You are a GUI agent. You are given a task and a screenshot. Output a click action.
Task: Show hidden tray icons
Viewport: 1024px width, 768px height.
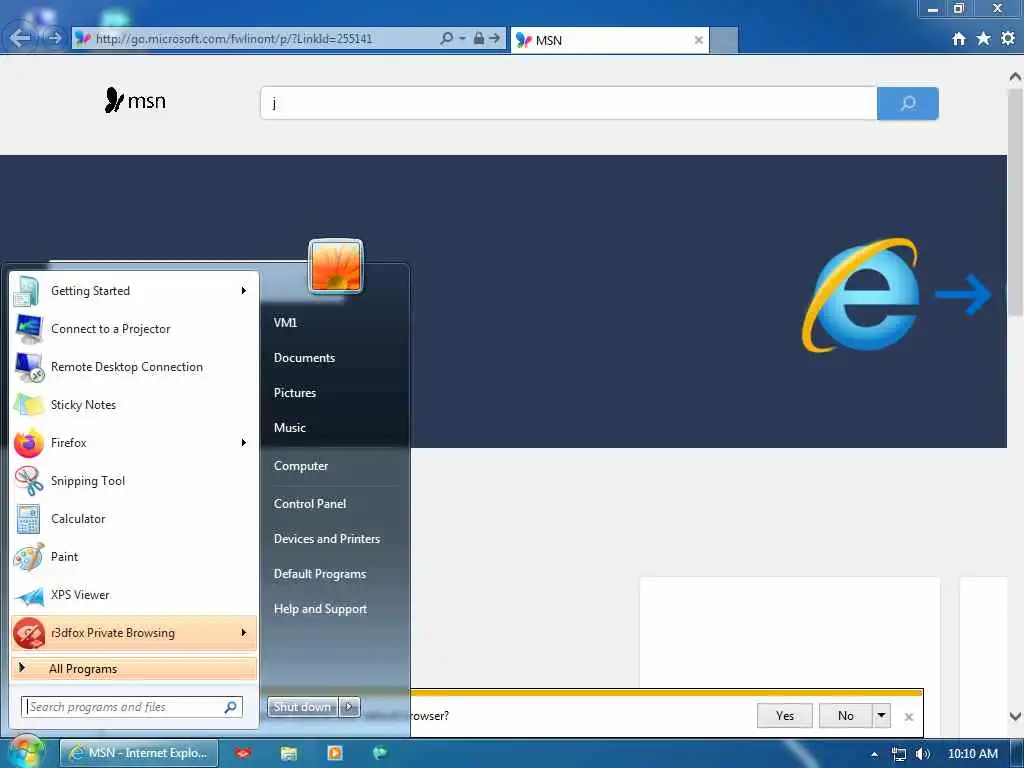[874, 754]
